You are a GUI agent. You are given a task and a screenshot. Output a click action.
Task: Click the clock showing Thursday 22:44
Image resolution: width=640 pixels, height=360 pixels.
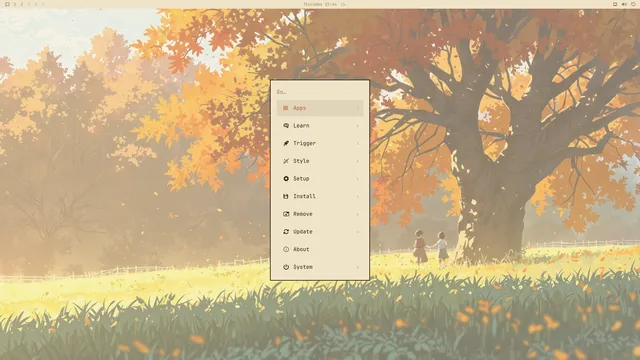pyautogui.click(x=320, y=4)
